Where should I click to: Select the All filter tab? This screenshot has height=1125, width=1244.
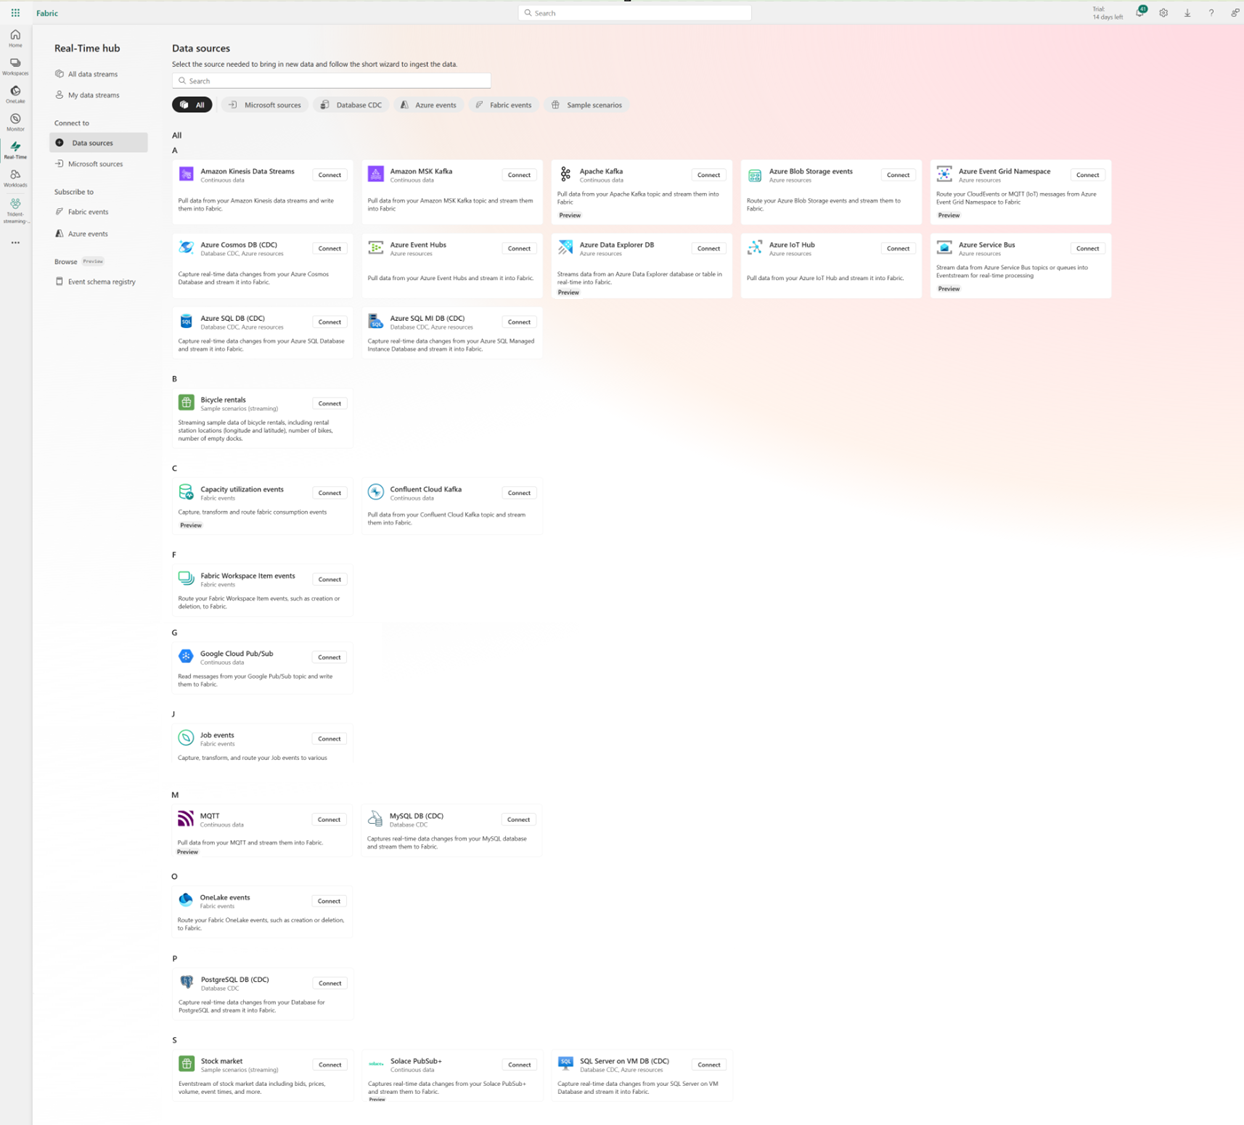[192, 105]
